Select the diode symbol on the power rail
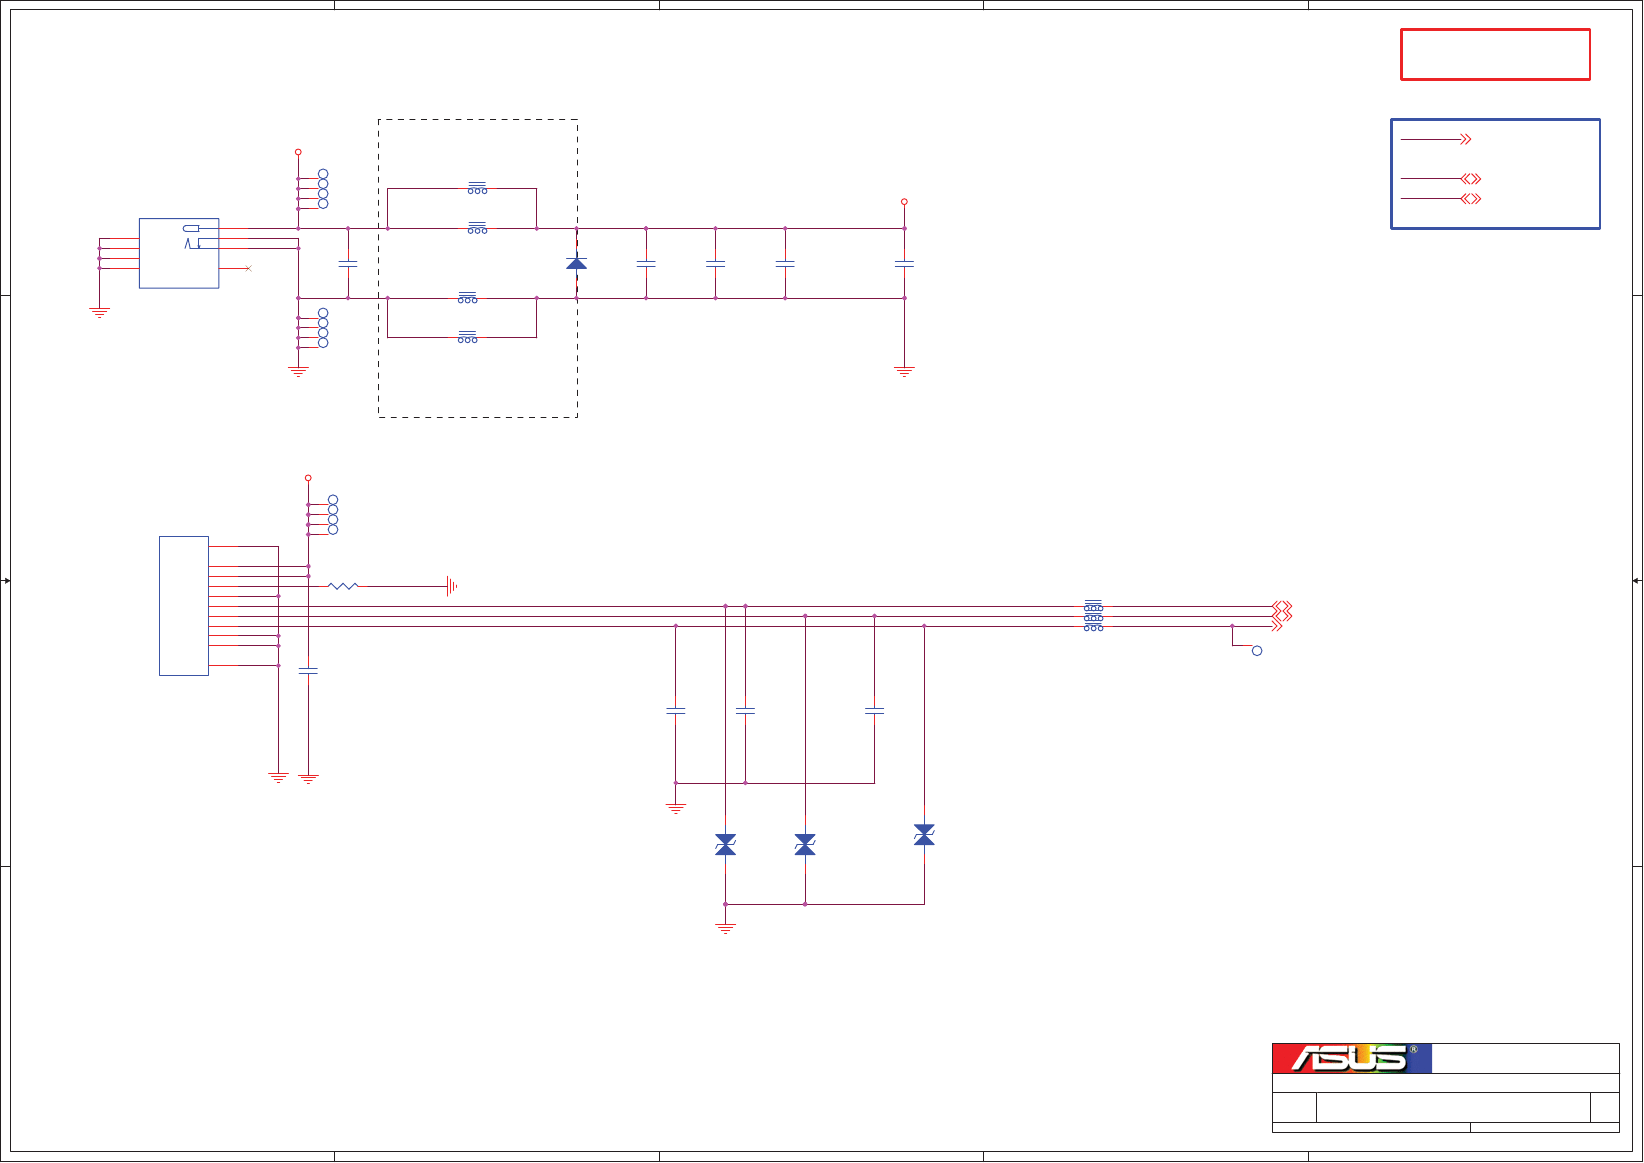Viewport: 1644px width, 1163px height. click(x=576, y=263)
